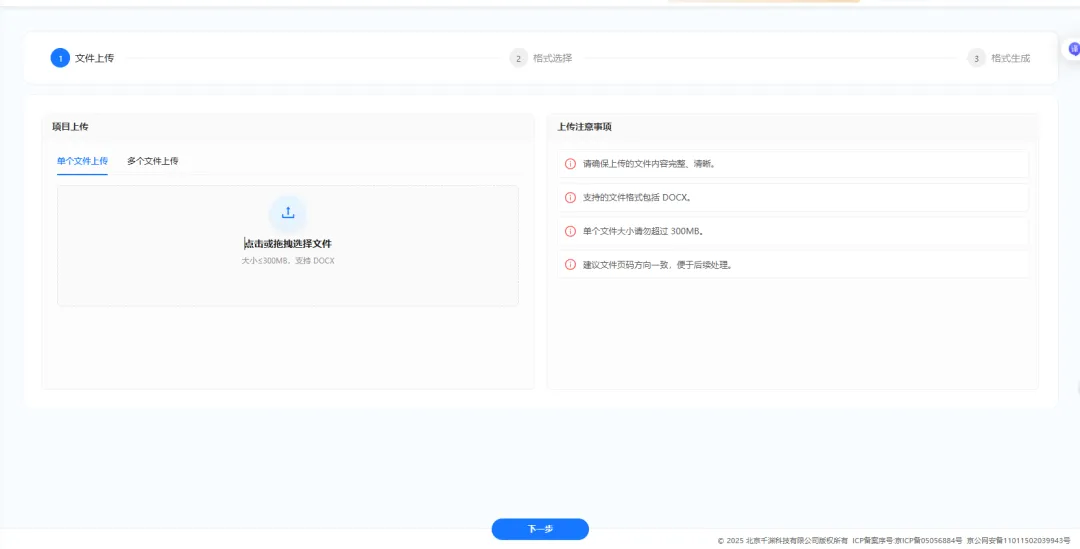Click the 上传注意事项 panel heading

coord(585,127)
